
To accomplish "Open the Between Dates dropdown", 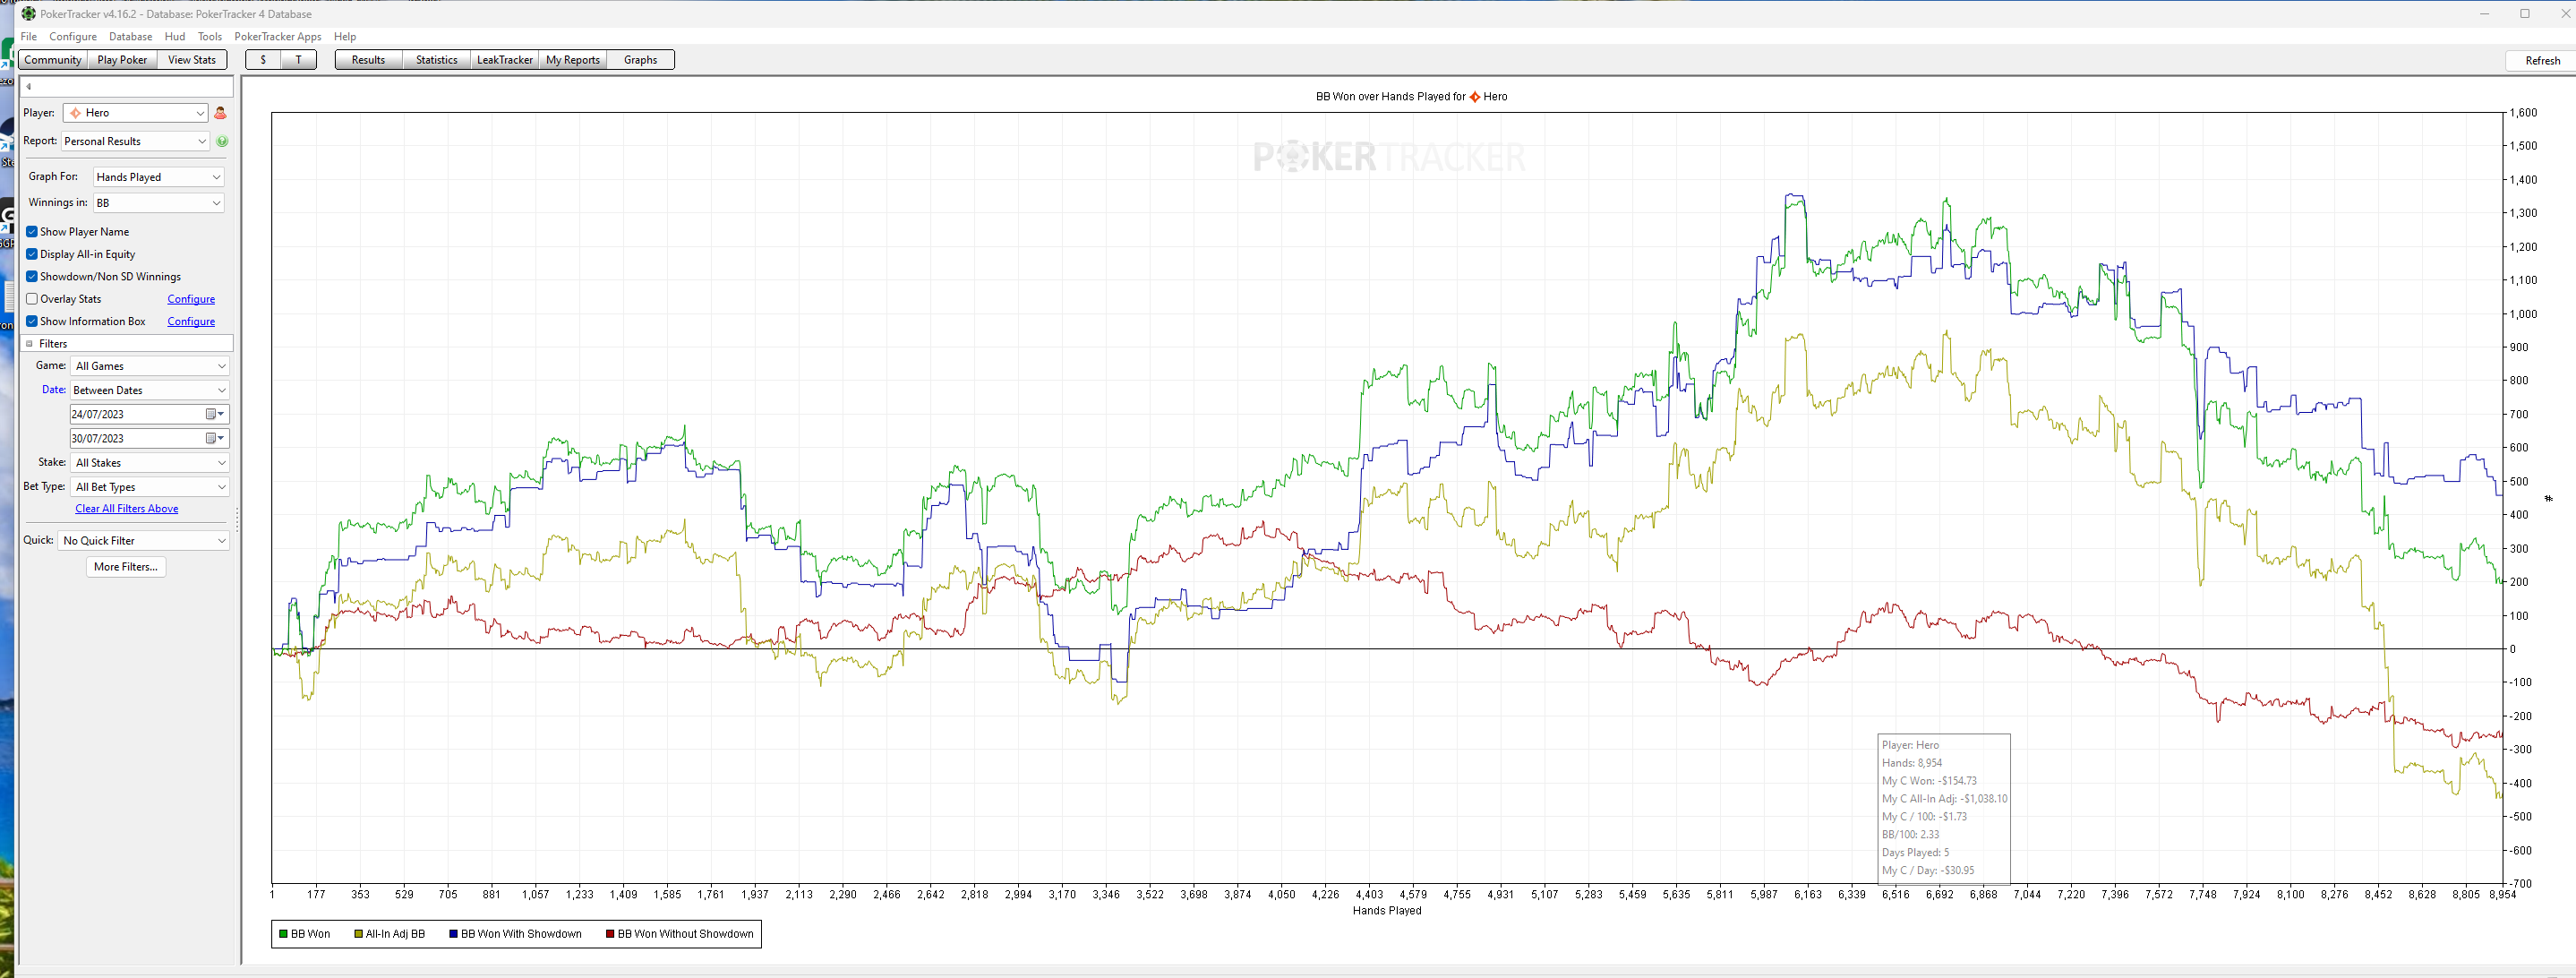I will [150, 390].
